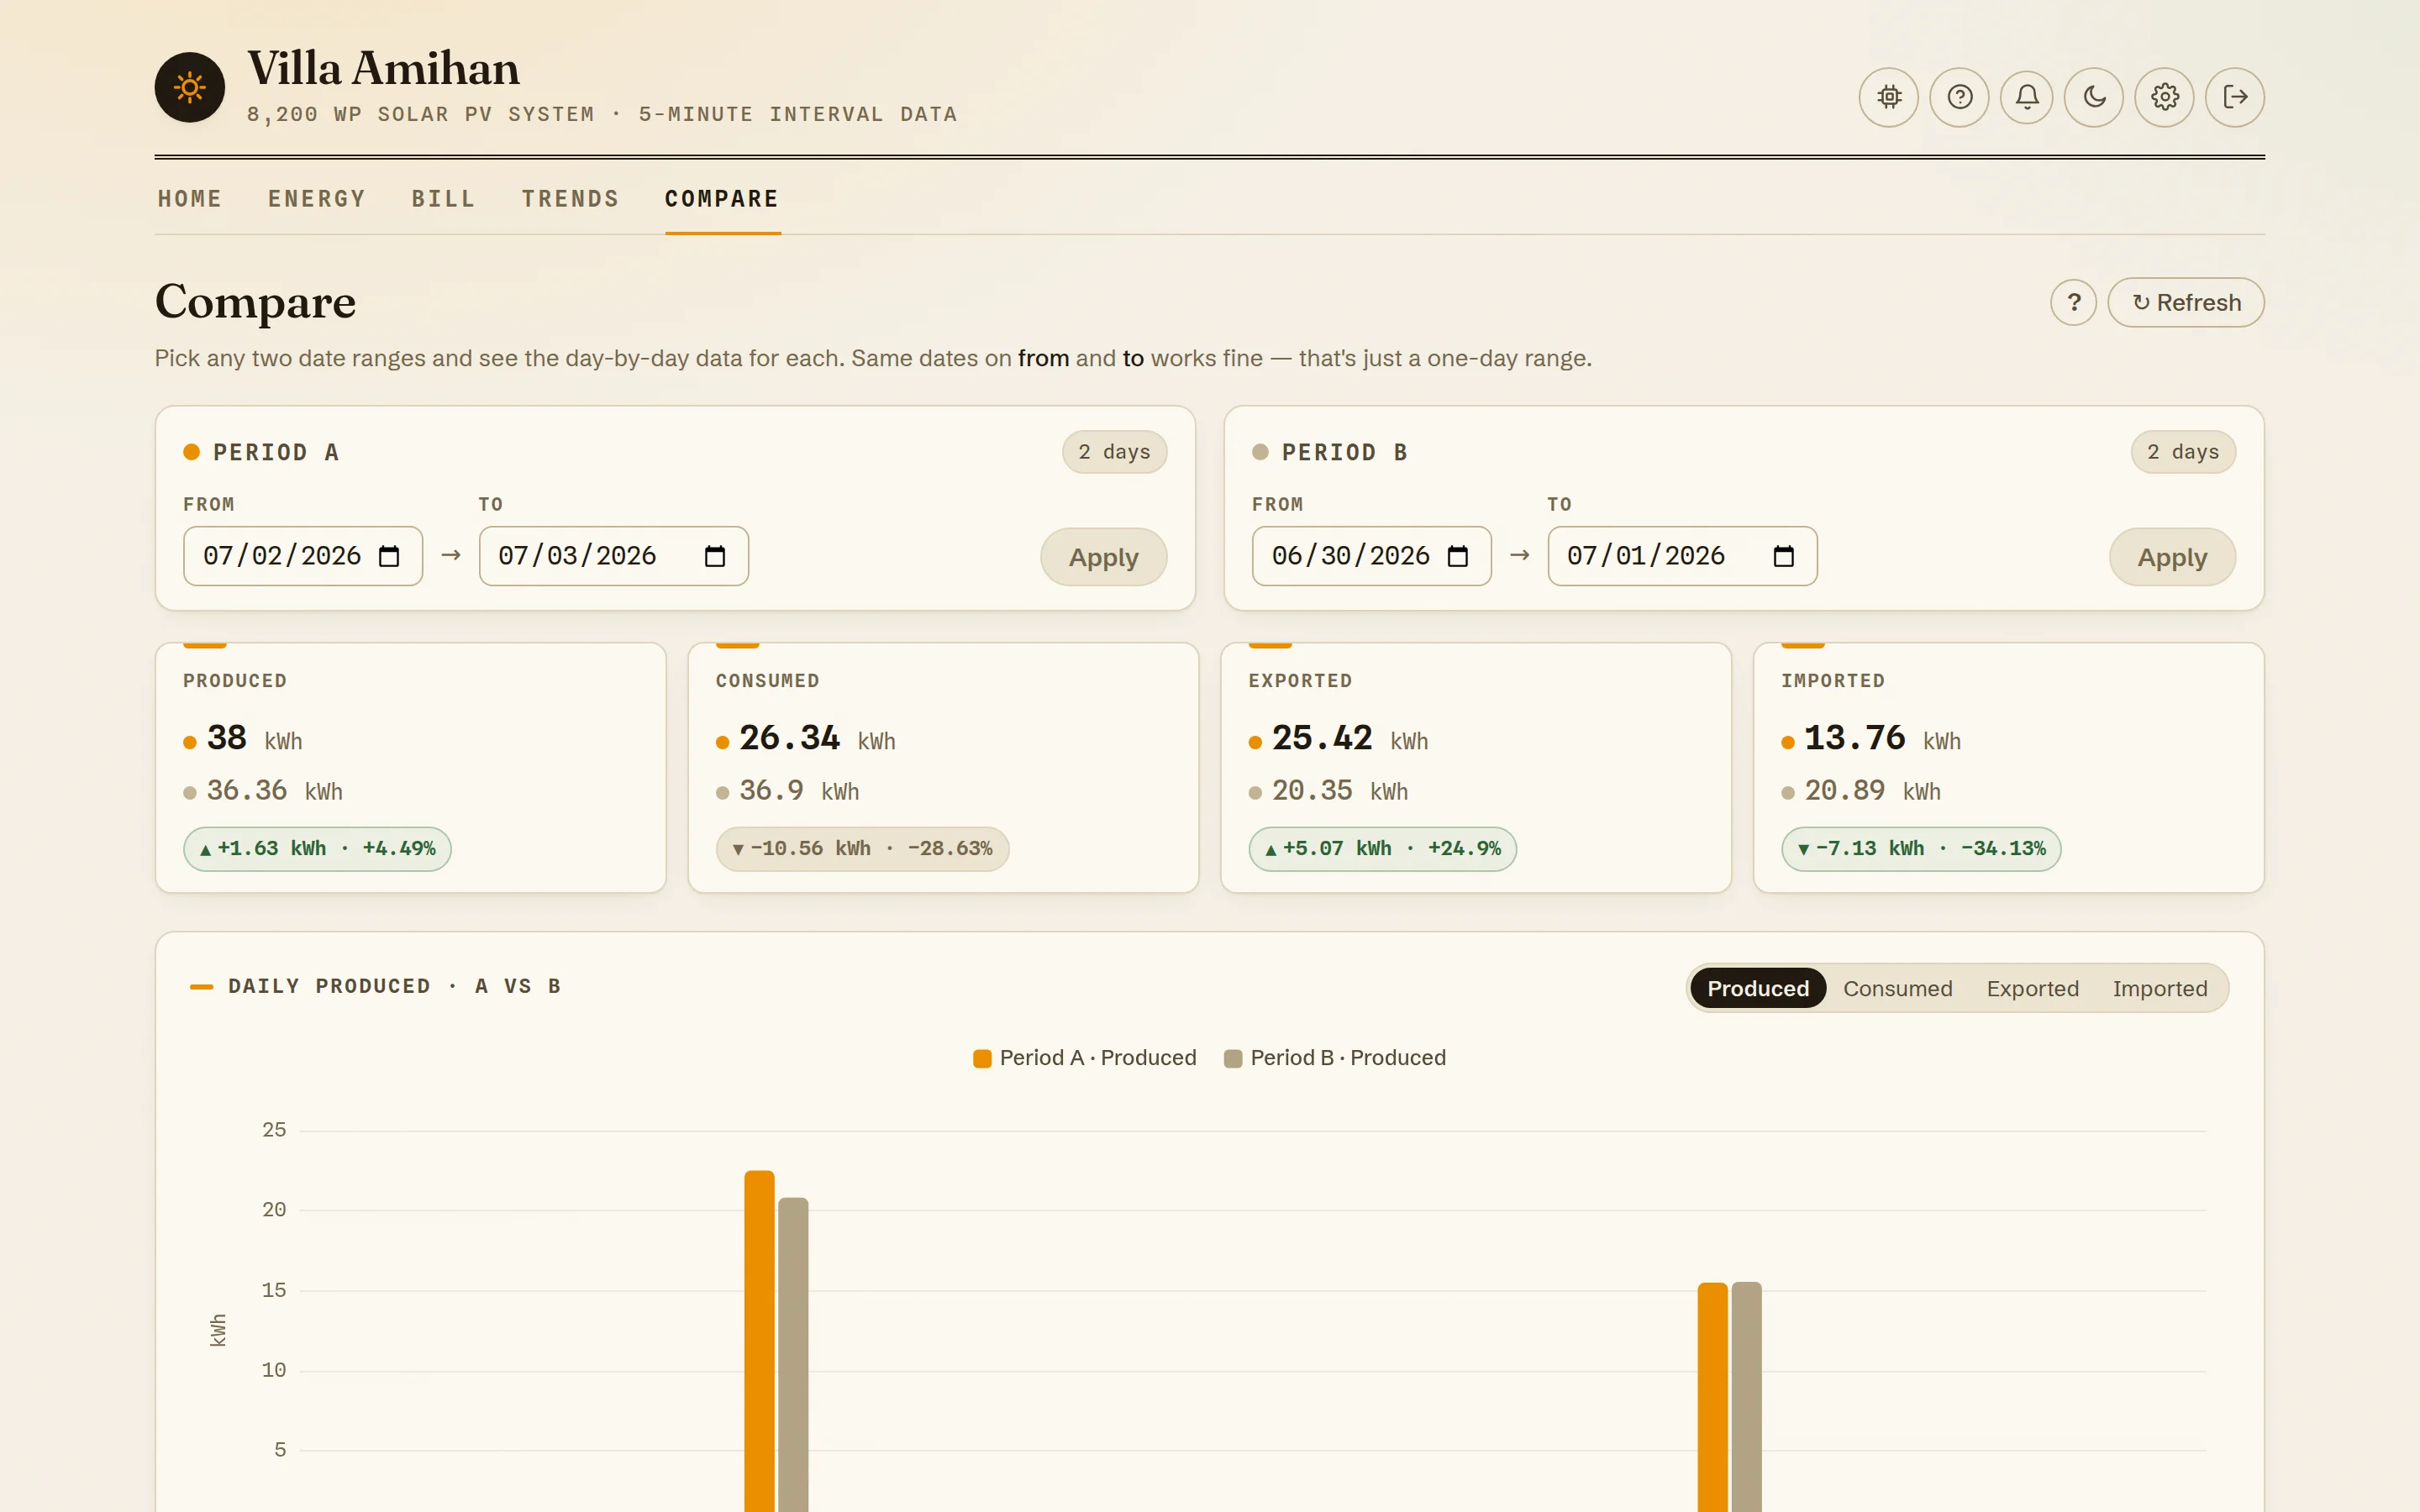Switch chart to Exported
Image resolution: width=2420 pixels, height=1512 pixels.
pos(2032,988)
